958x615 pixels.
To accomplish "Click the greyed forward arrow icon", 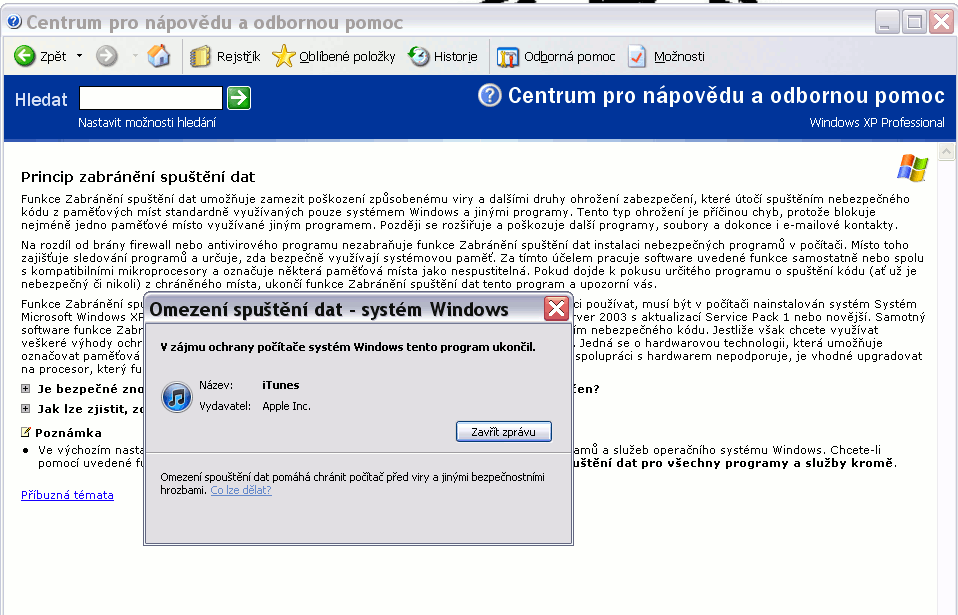I will coord(106,56).
